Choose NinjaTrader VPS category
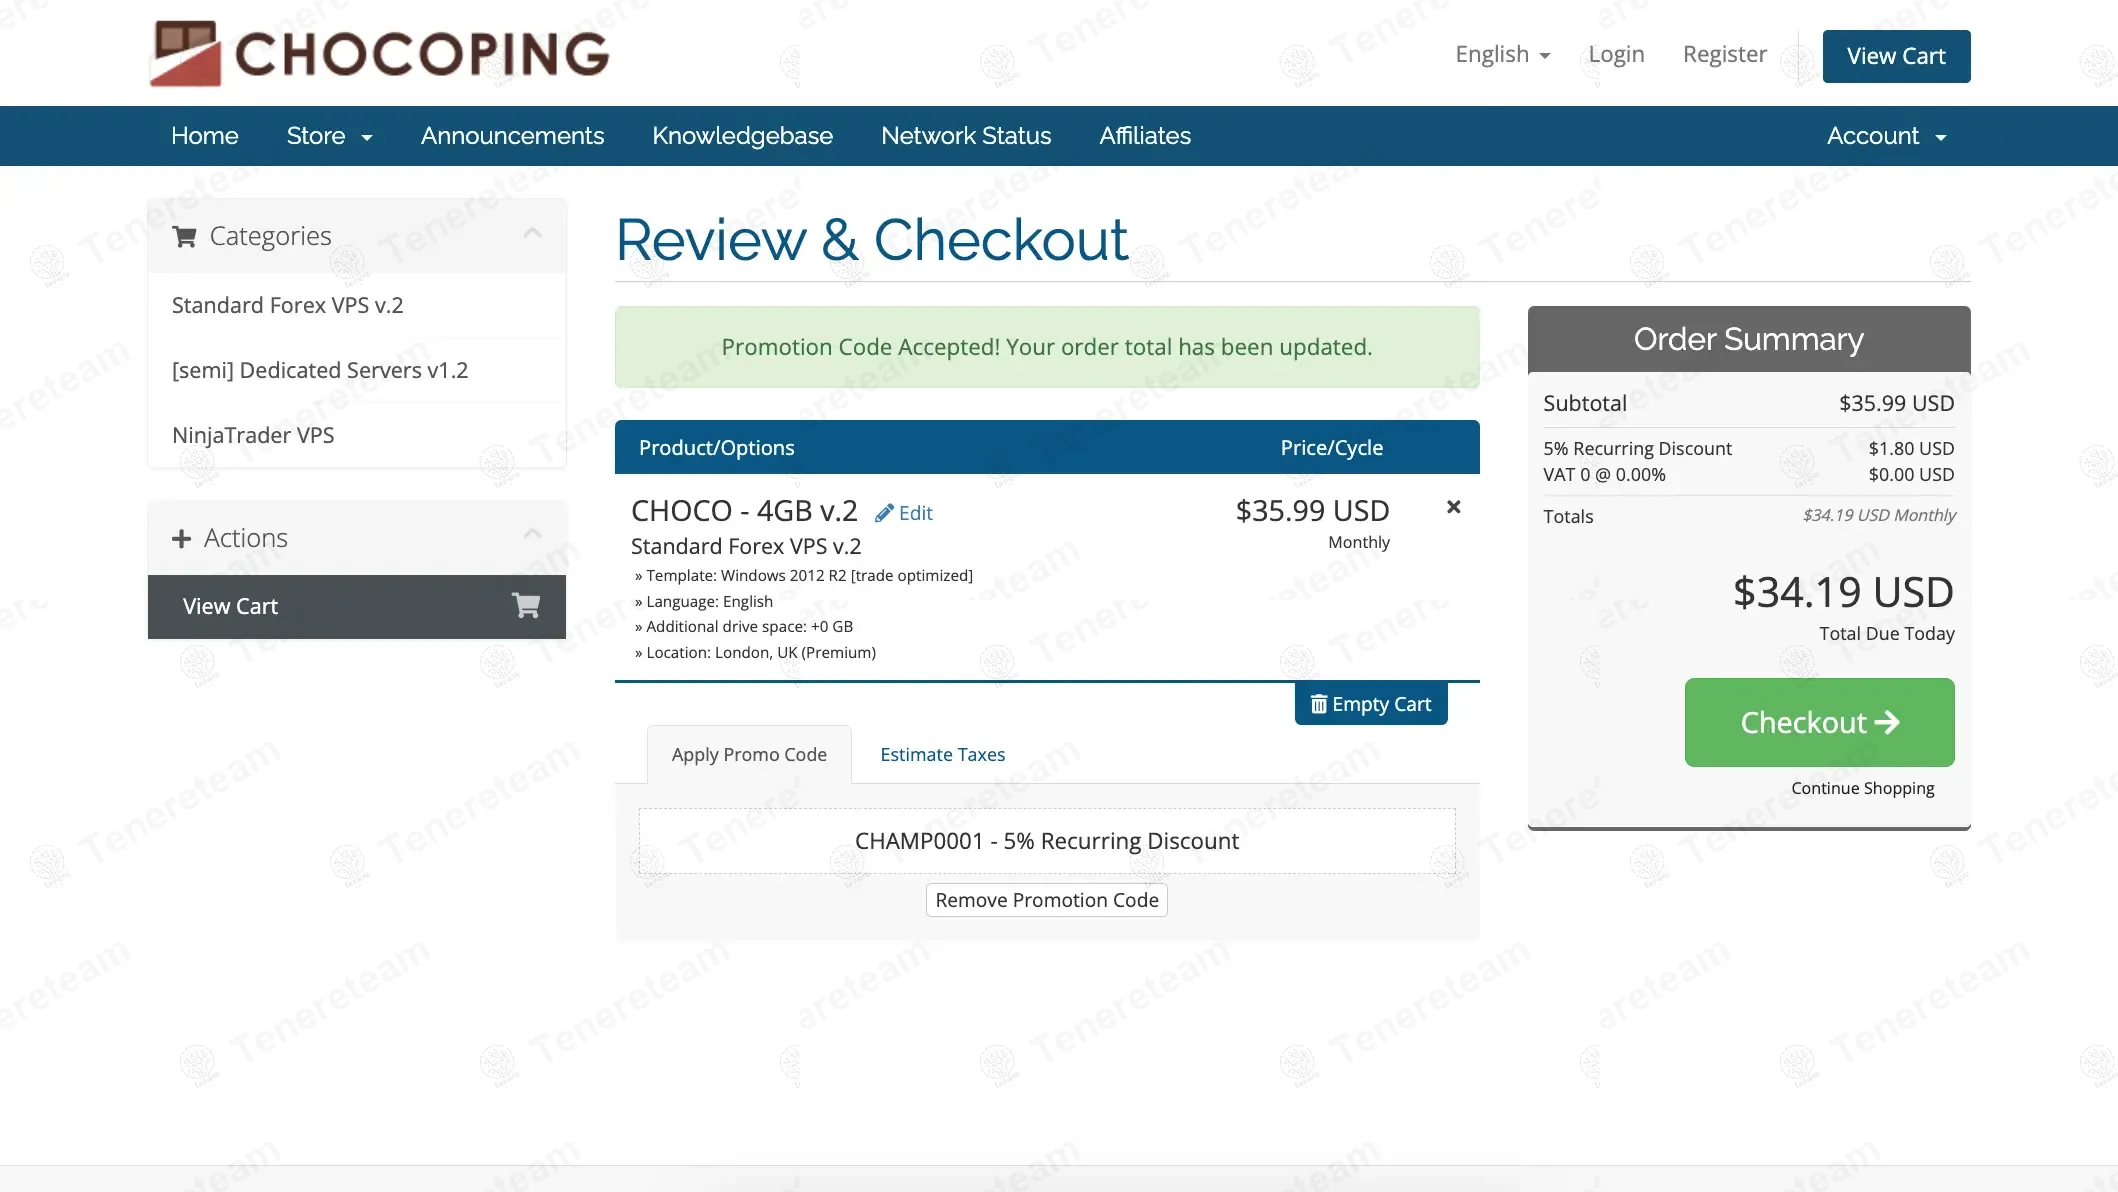The image size is (2118, 1192). 253,435
